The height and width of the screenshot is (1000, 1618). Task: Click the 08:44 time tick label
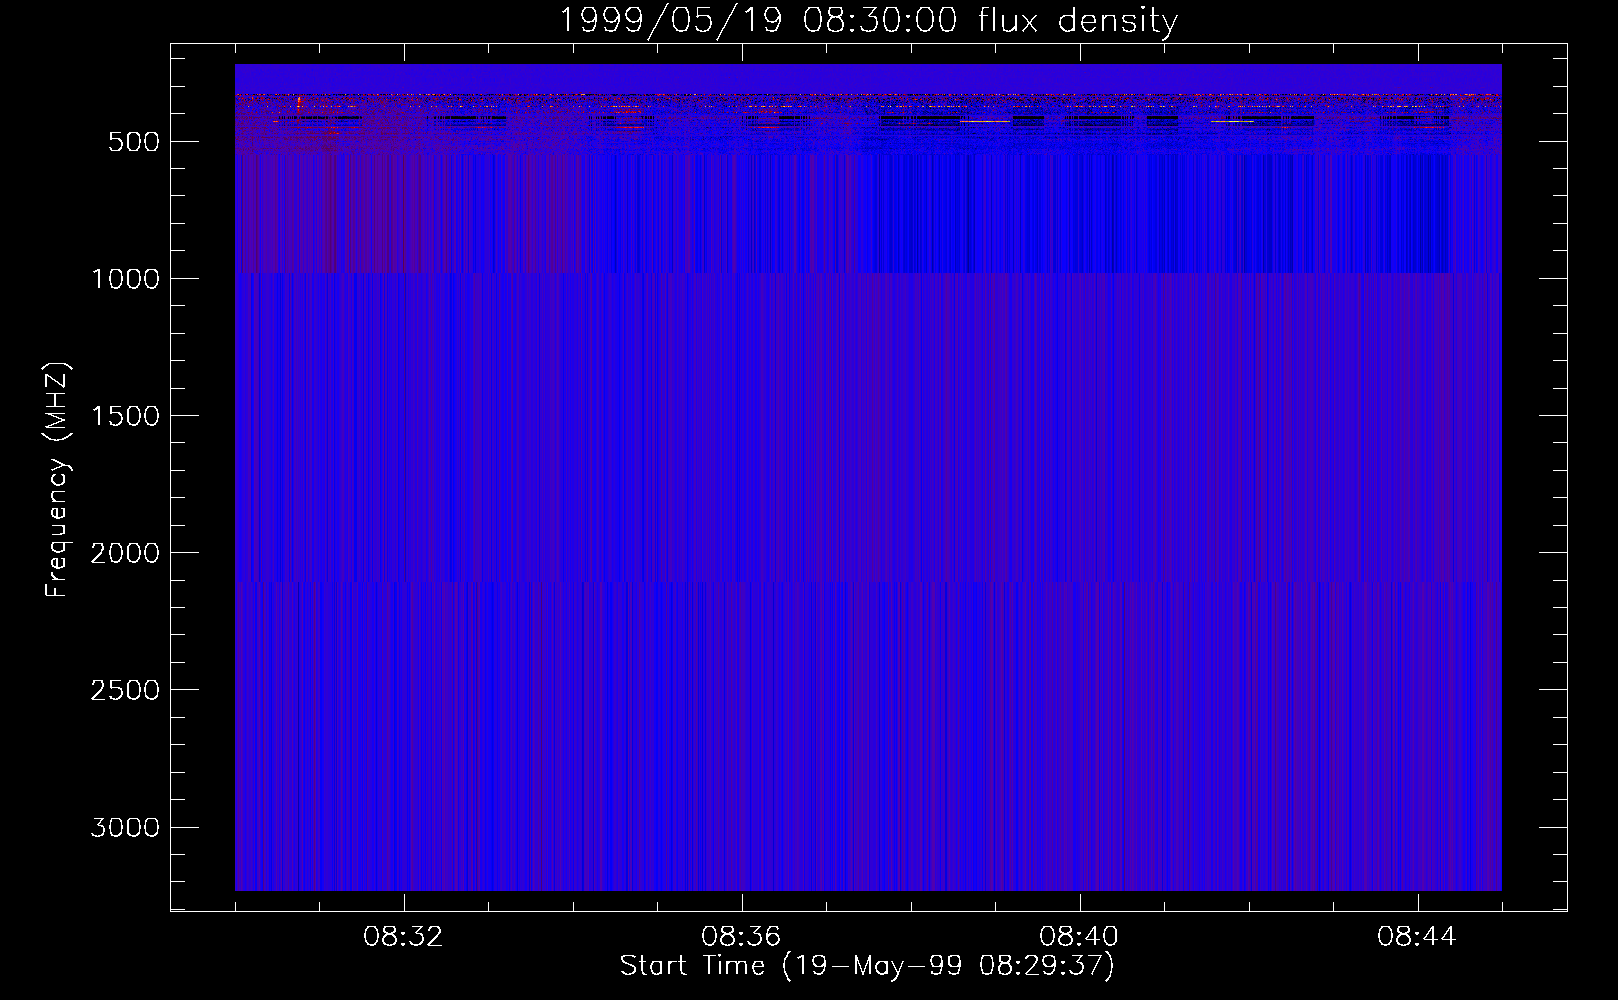click(x=1418, y=937)
